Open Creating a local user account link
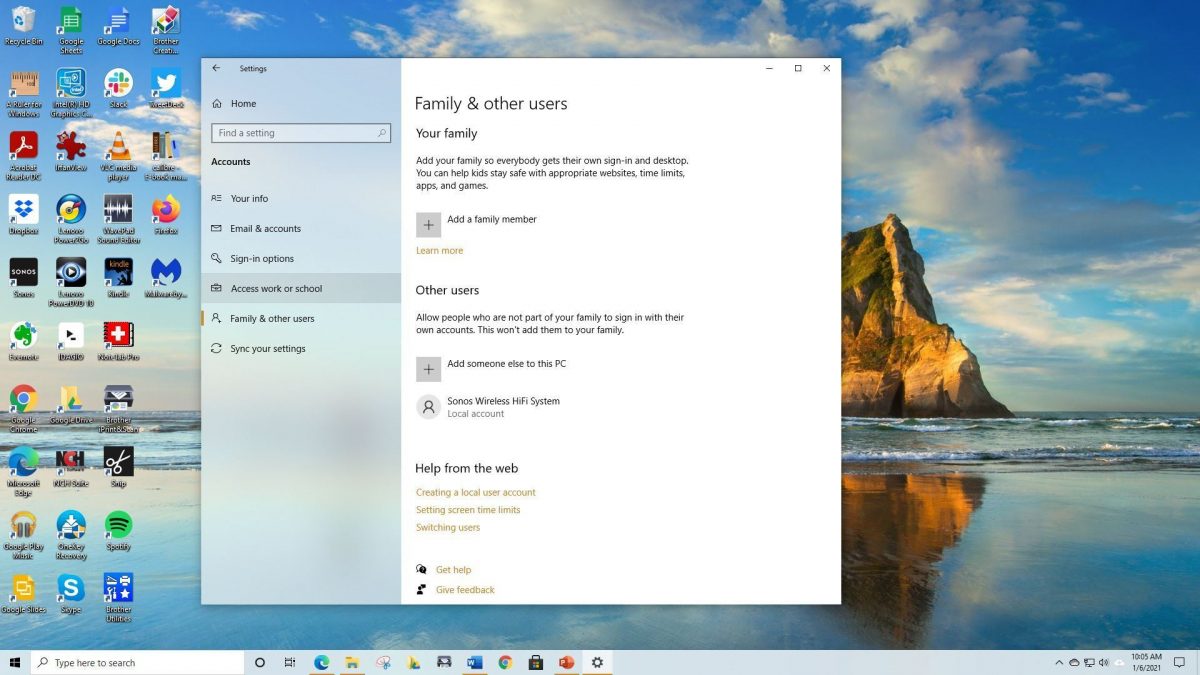The width and height of the screenshot is (1200, 675). [475, 493]
